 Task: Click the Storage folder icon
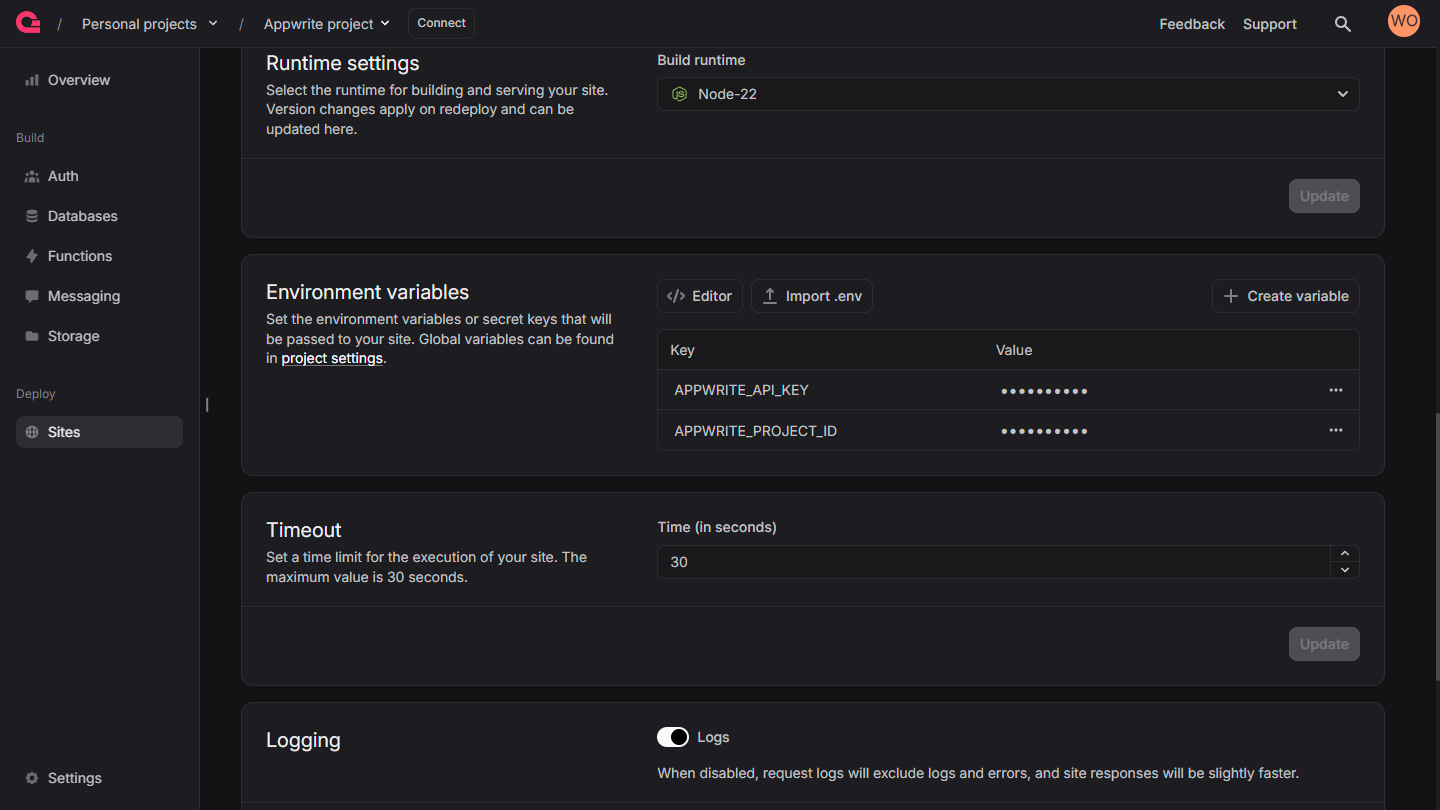click(32, 336)
